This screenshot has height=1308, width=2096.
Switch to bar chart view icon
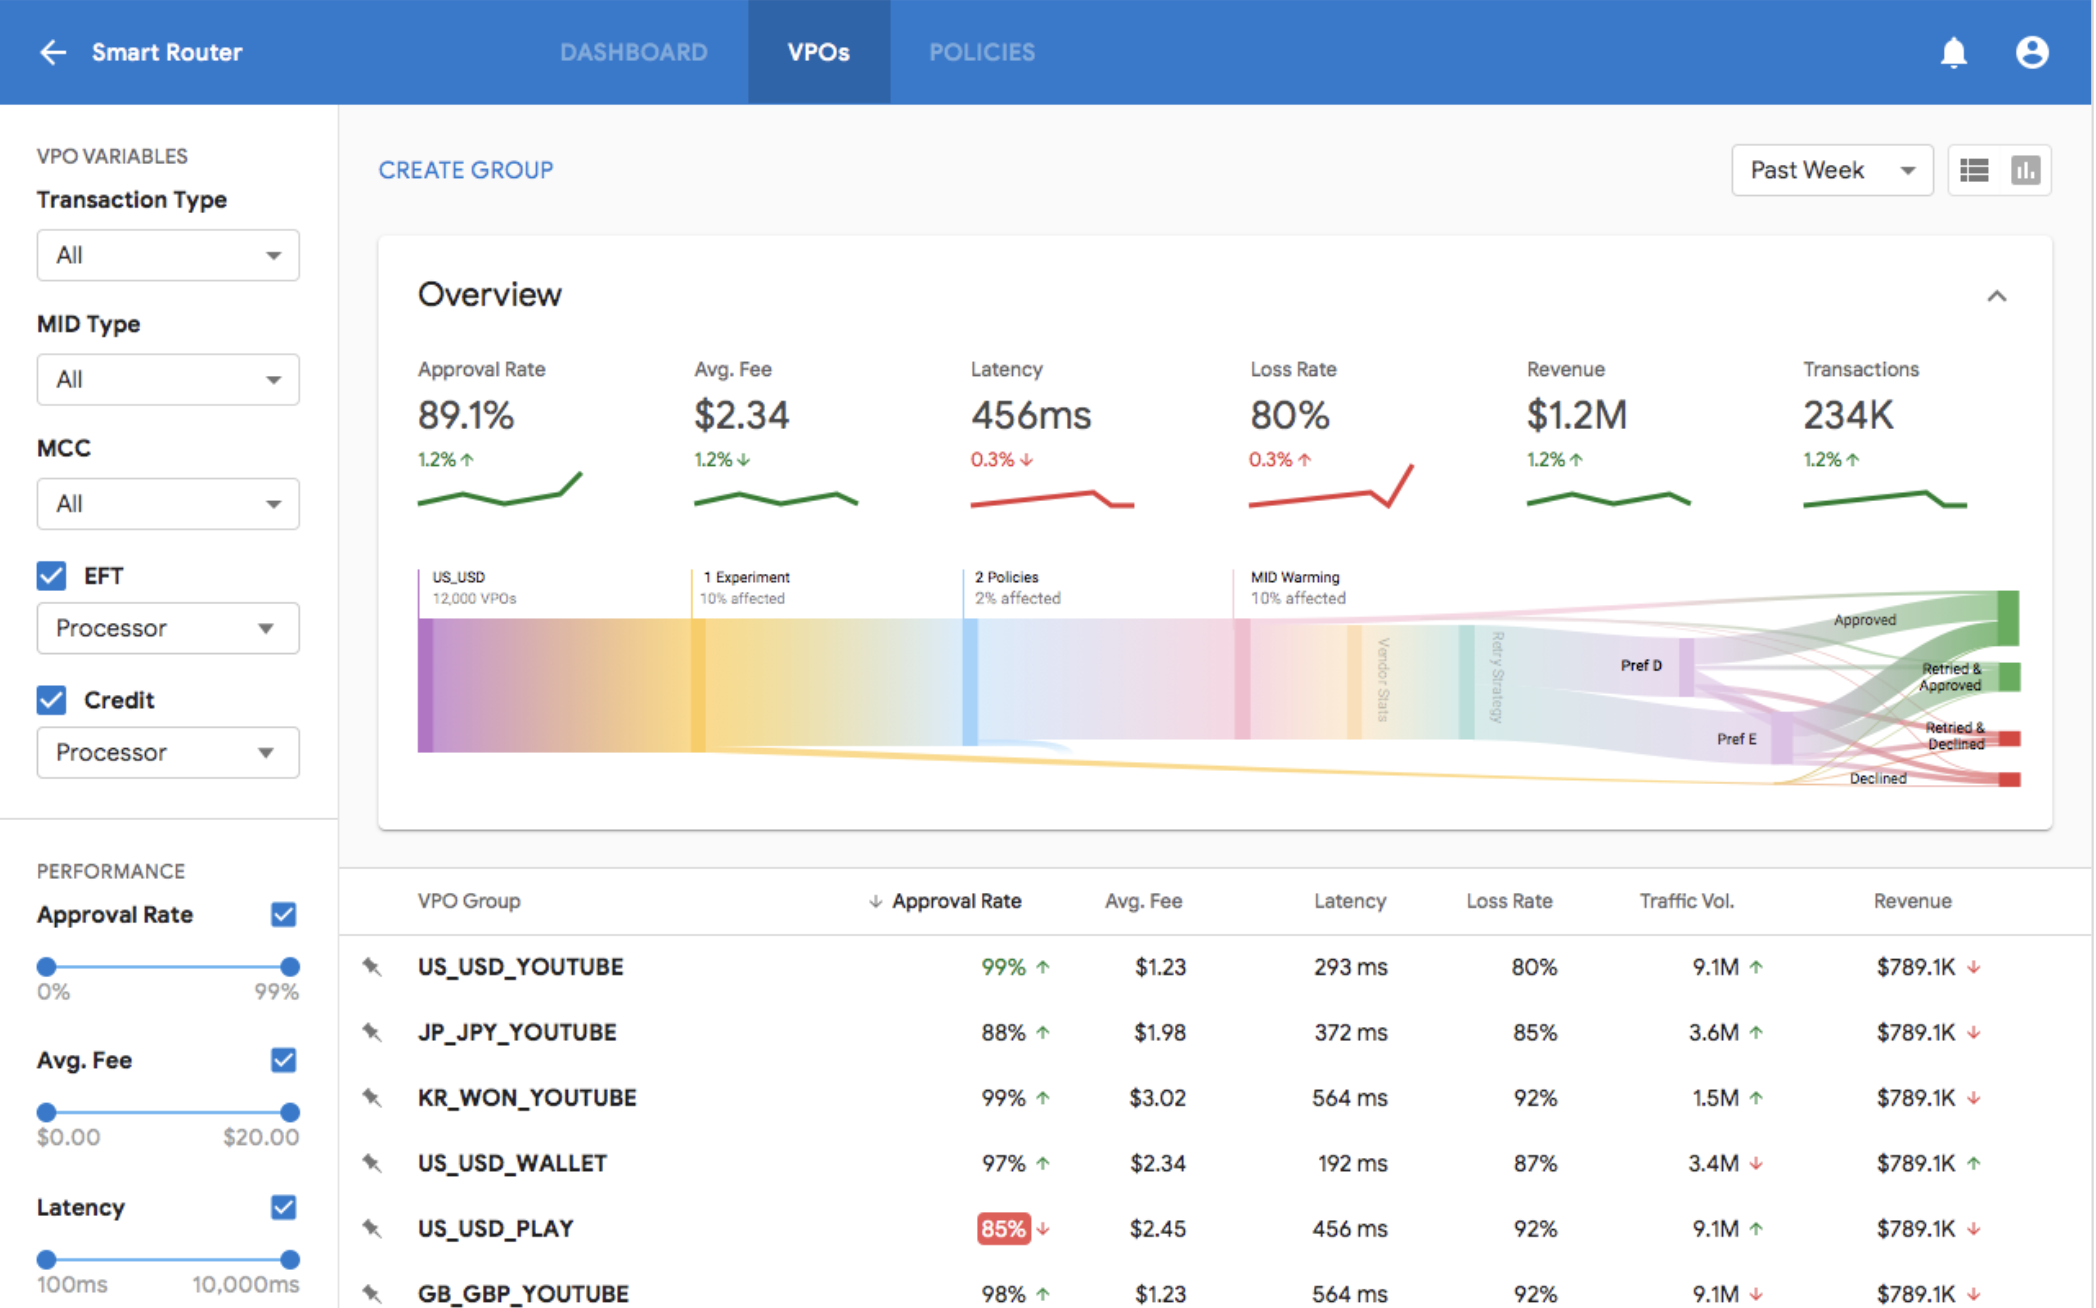pyautogui.click(x=2025, y=170)
